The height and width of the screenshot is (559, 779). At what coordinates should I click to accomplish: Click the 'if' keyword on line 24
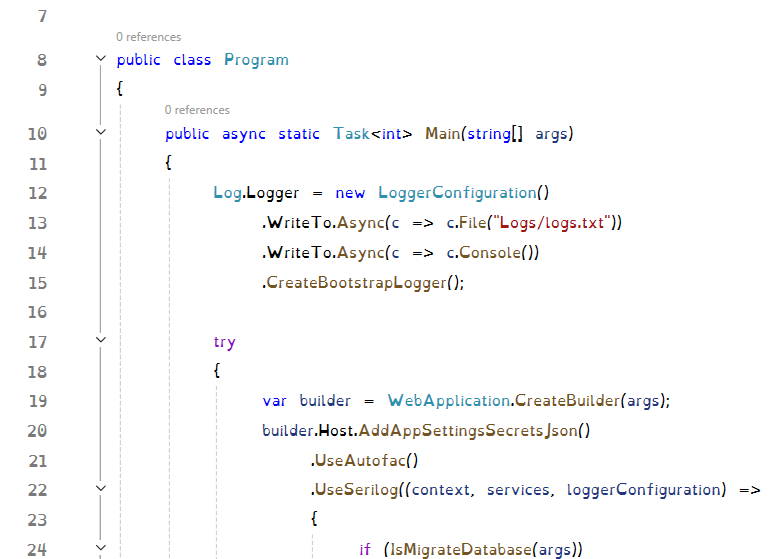[365, 549]
